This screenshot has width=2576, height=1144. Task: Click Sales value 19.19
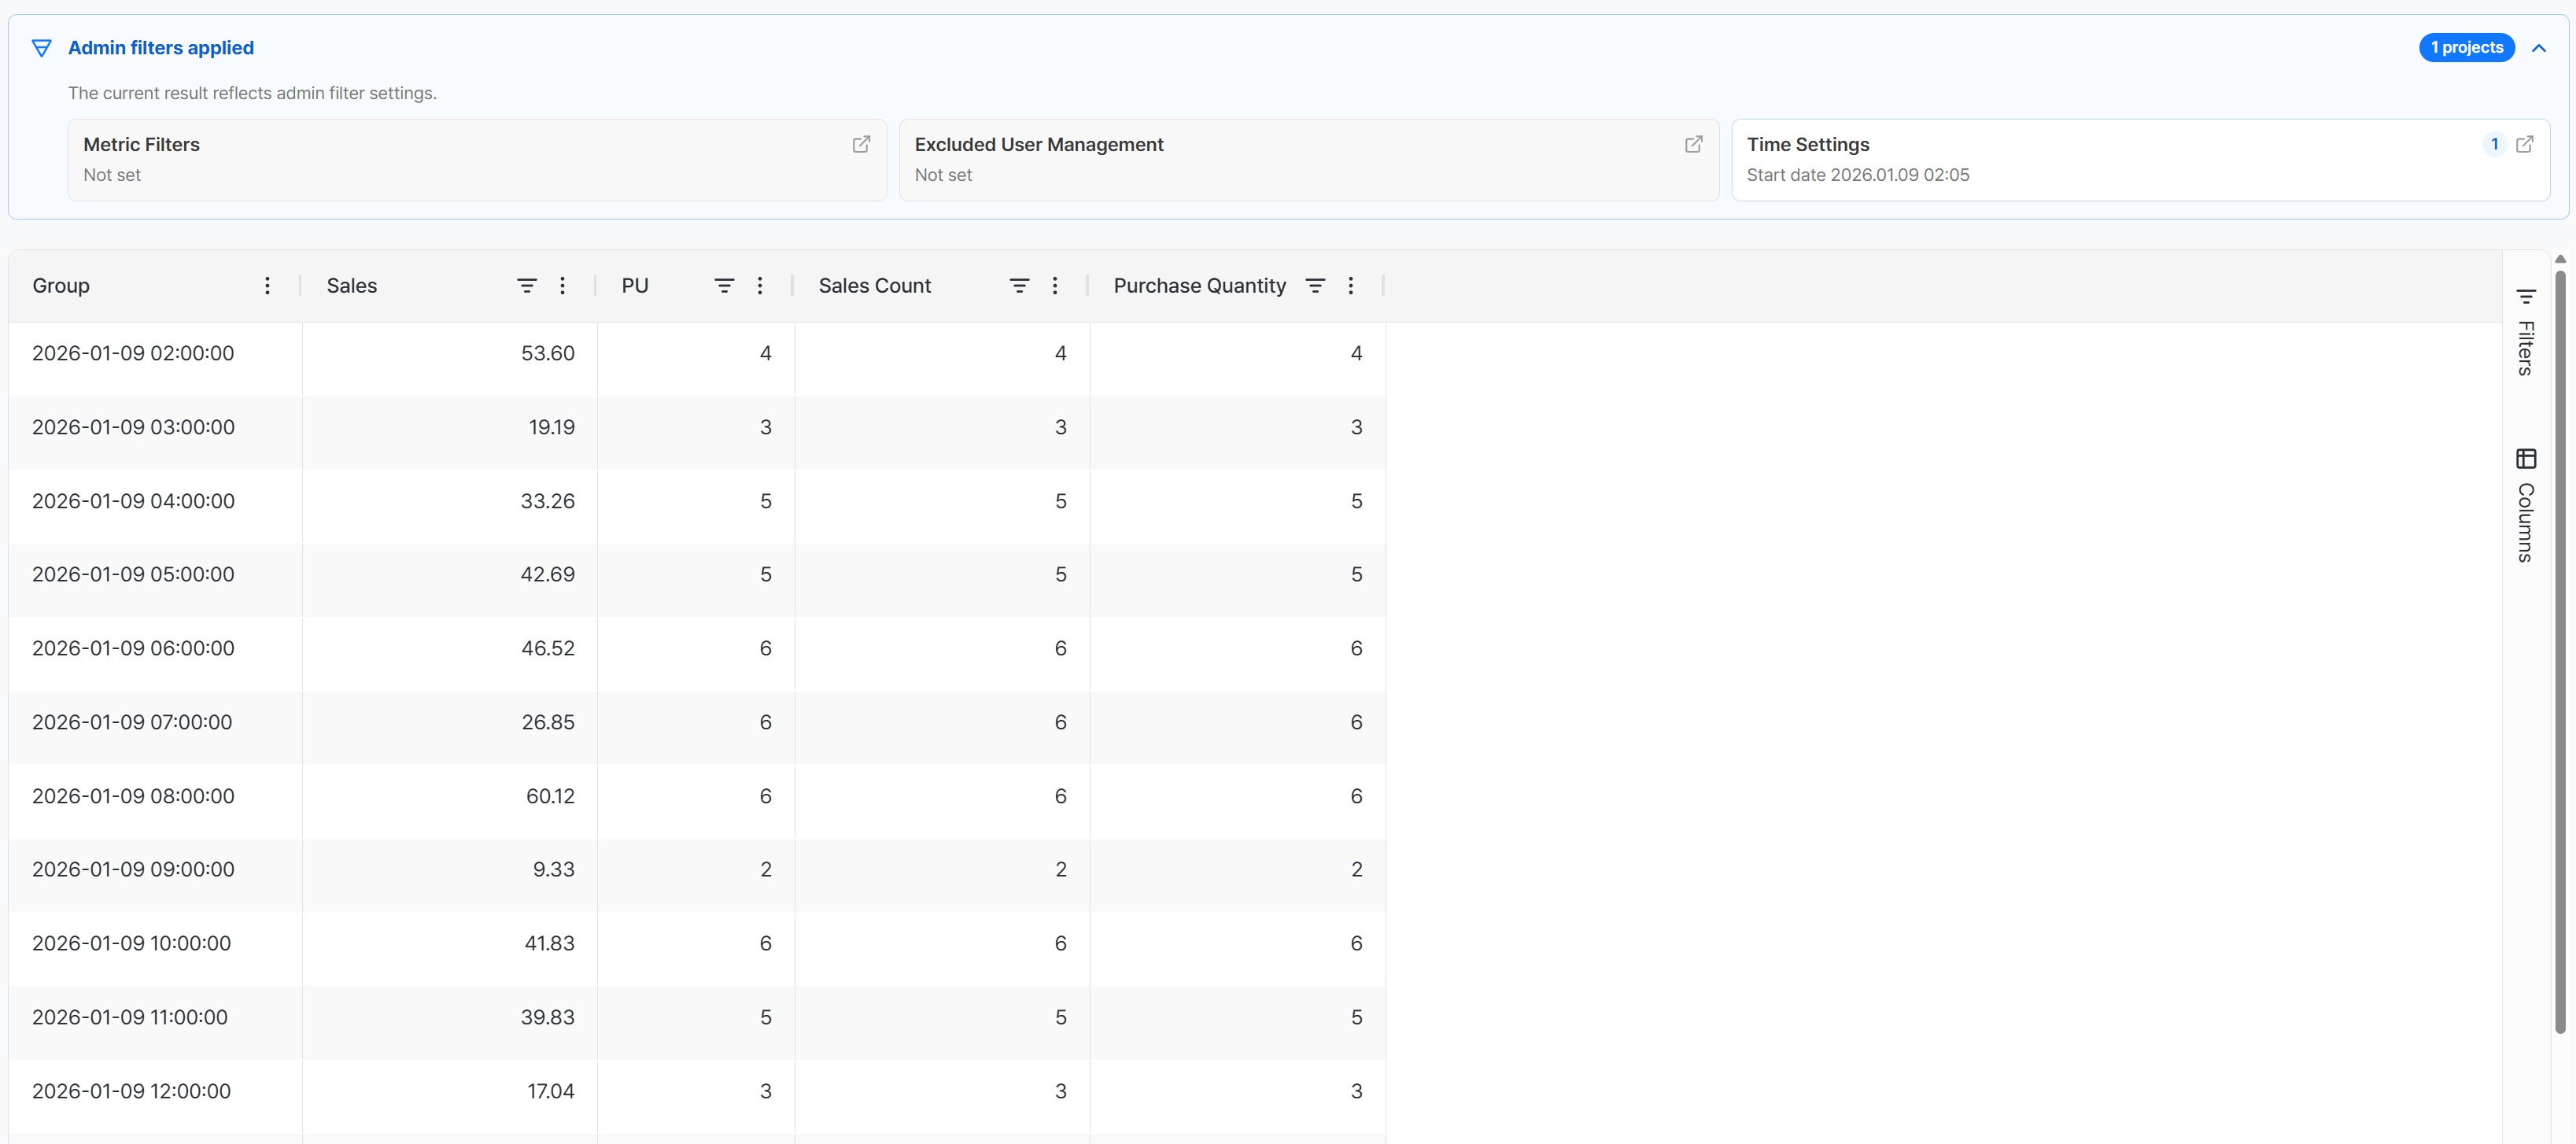pos(552,428)
